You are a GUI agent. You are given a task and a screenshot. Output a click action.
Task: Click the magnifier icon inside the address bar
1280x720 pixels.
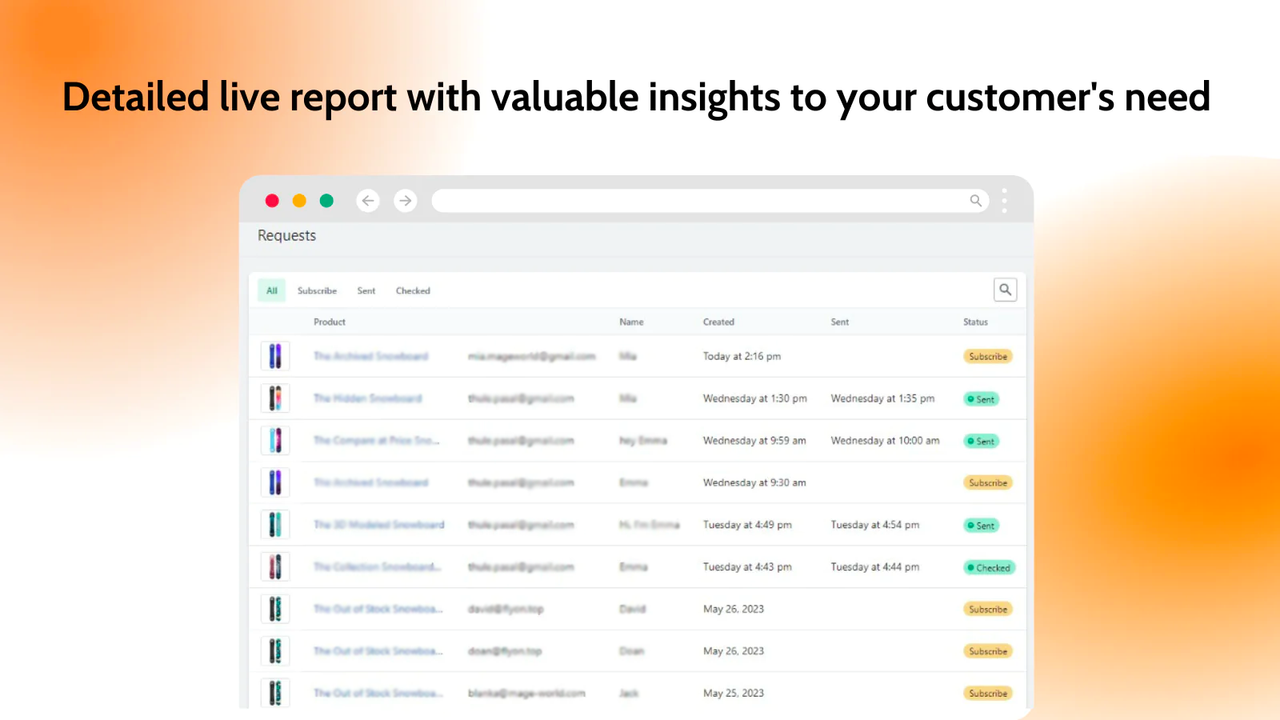(975, 200)
